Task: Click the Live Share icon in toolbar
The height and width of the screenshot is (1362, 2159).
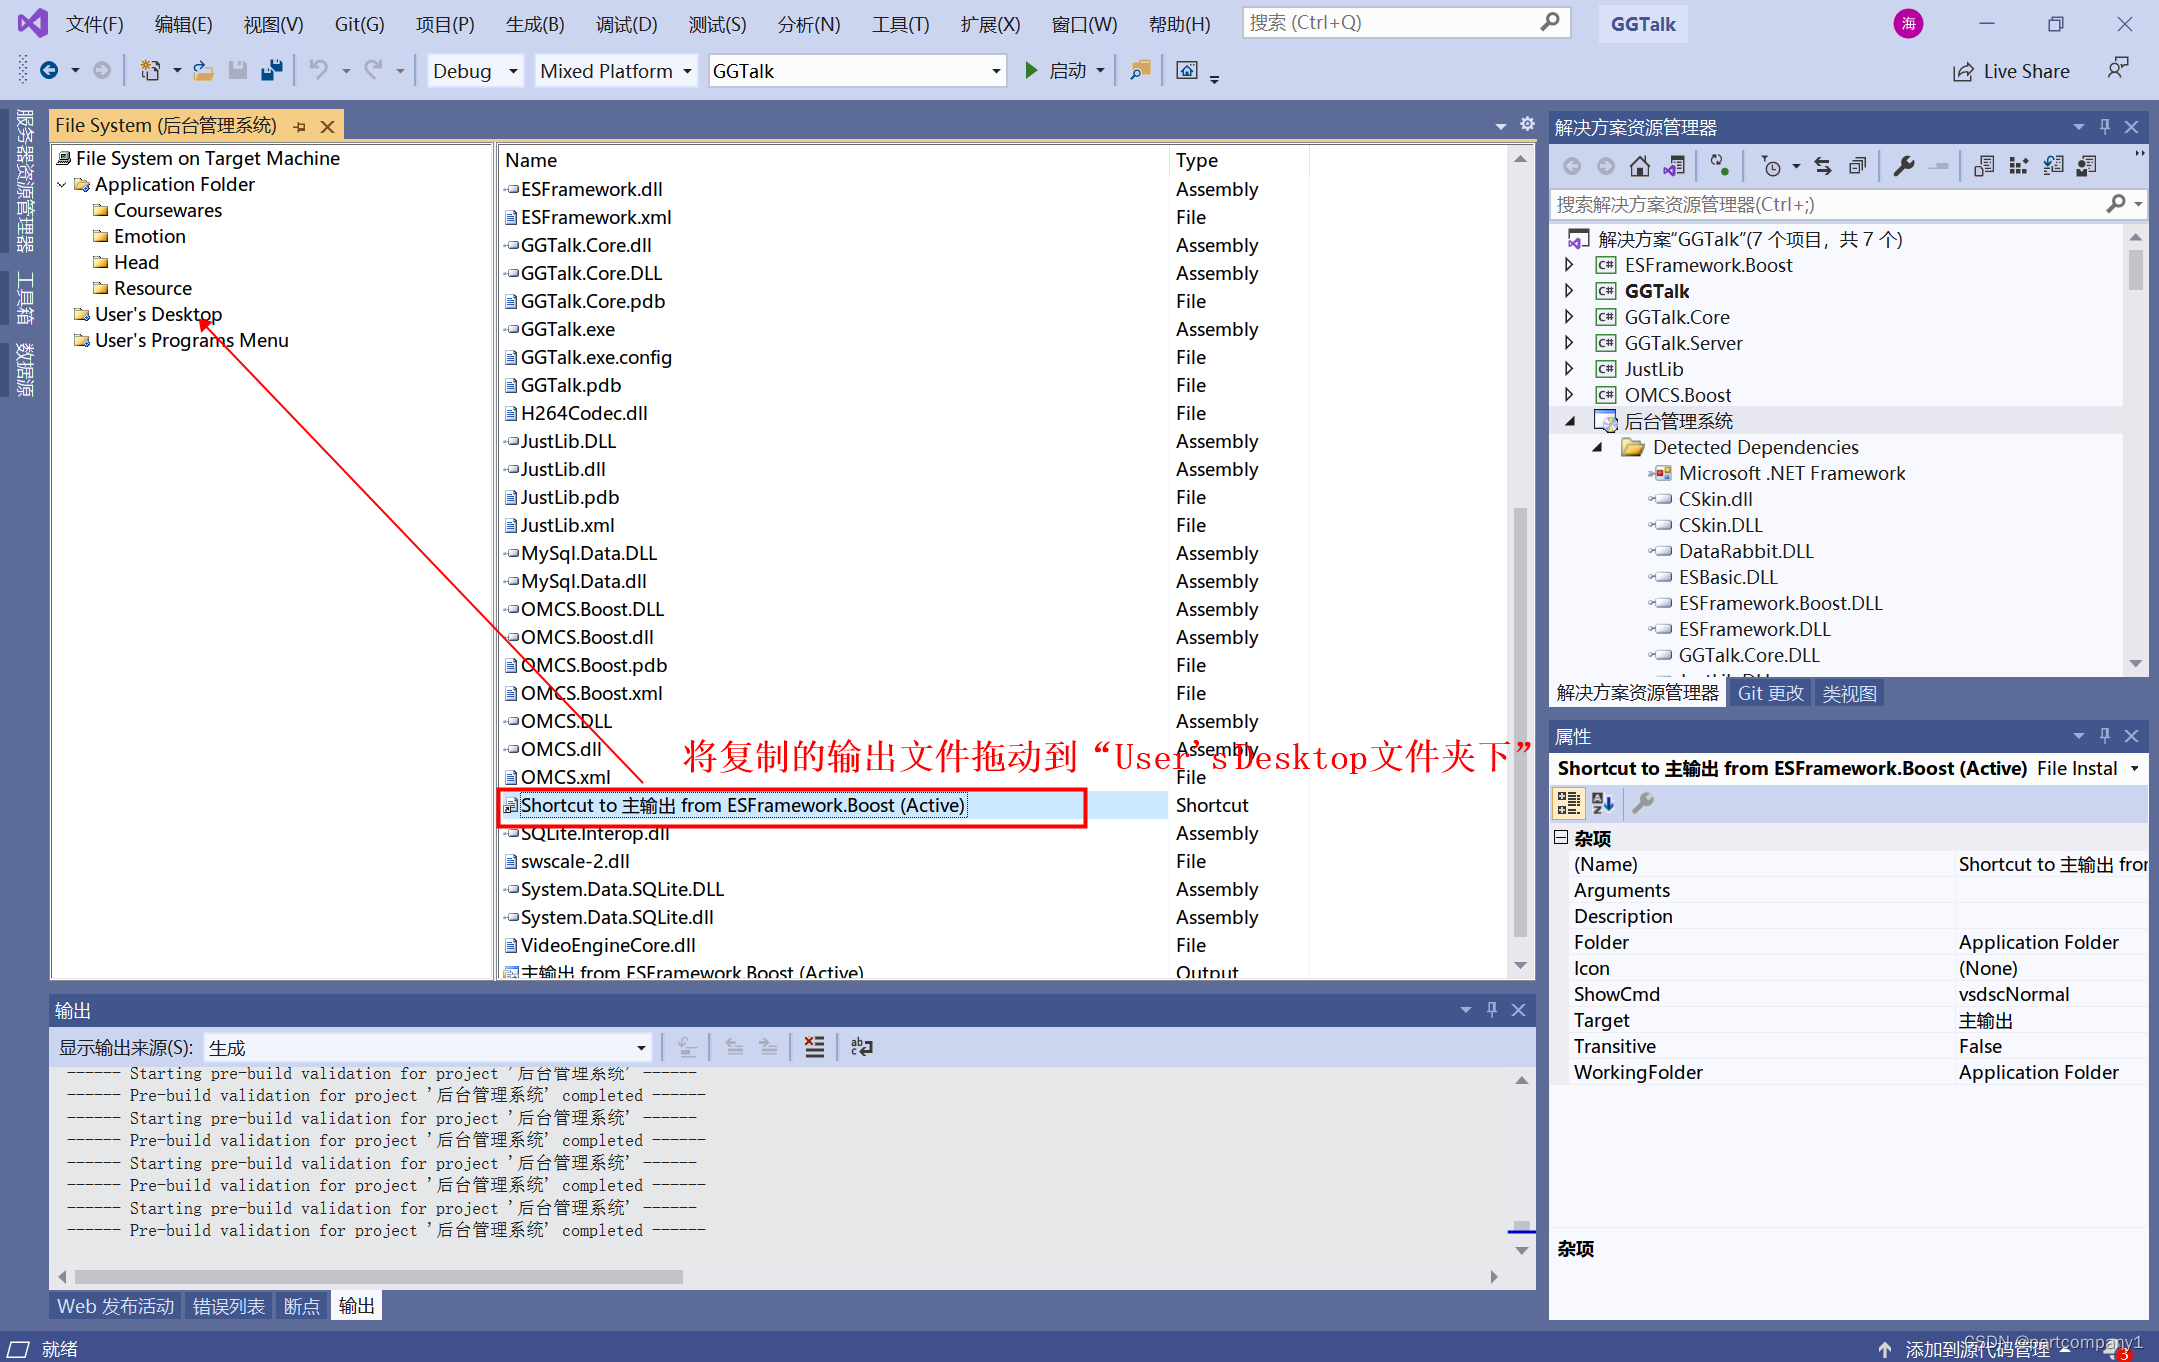Action: [x=1961, y=72]
